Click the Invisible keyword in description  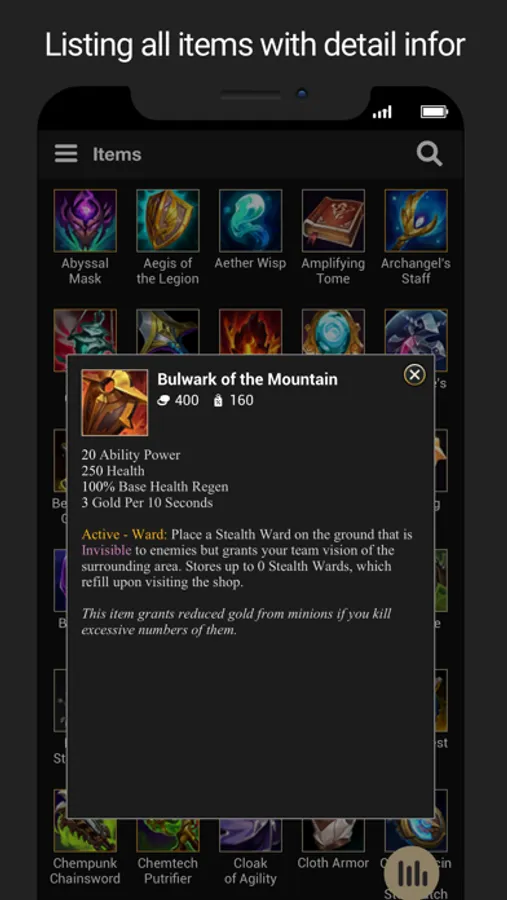pos(106,550)
